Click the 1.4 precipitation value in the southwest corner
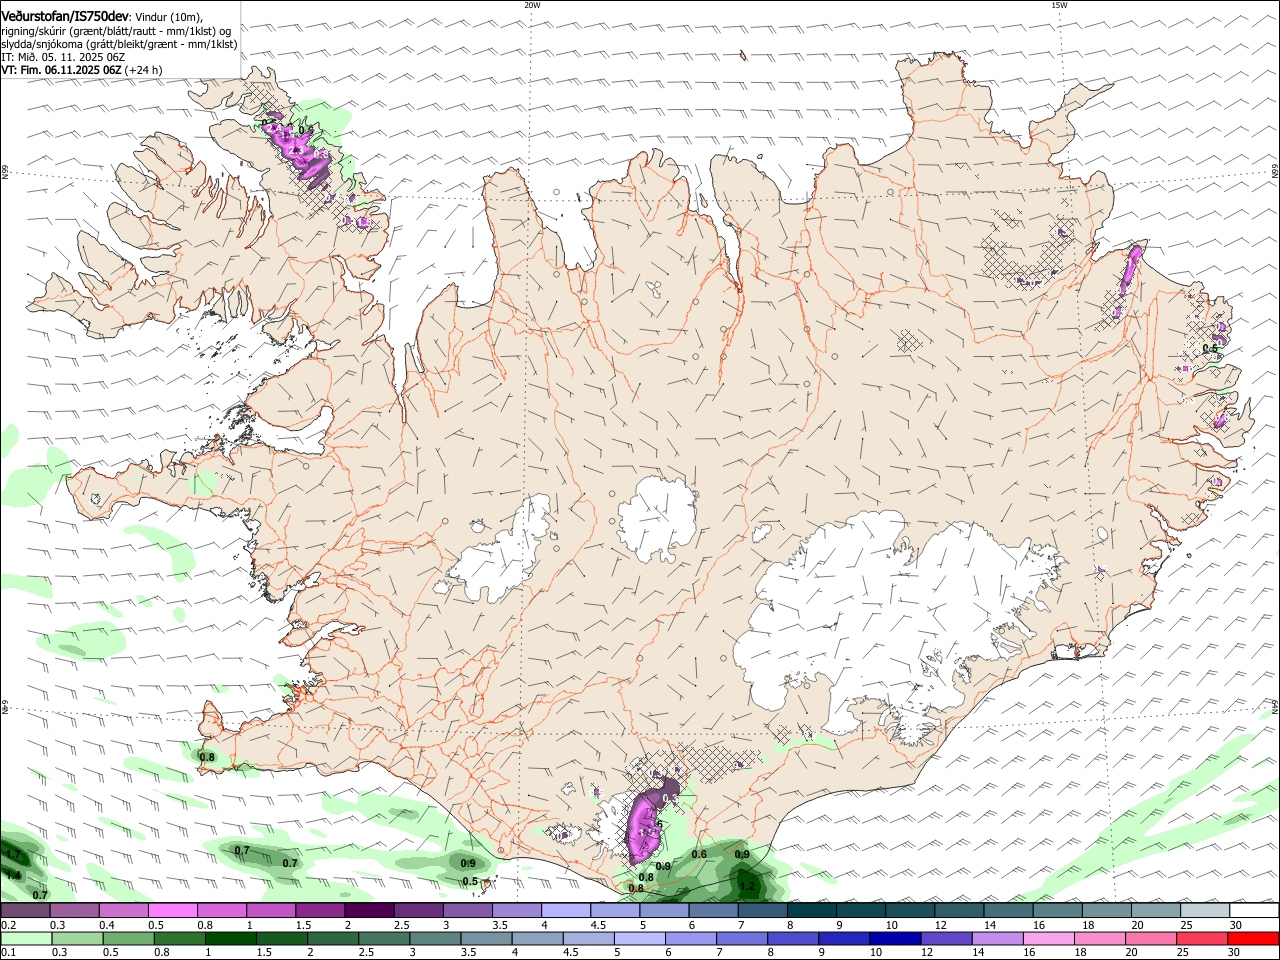 13,875
